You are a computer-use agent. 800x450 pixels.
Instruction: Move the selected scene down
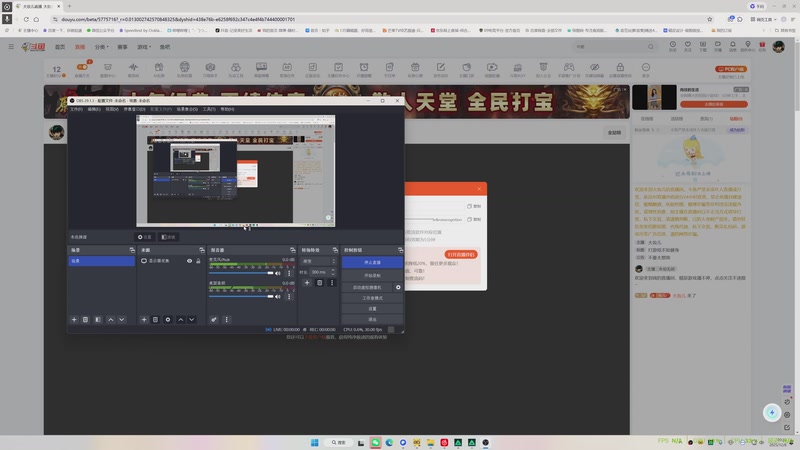(x=121, y=319)
